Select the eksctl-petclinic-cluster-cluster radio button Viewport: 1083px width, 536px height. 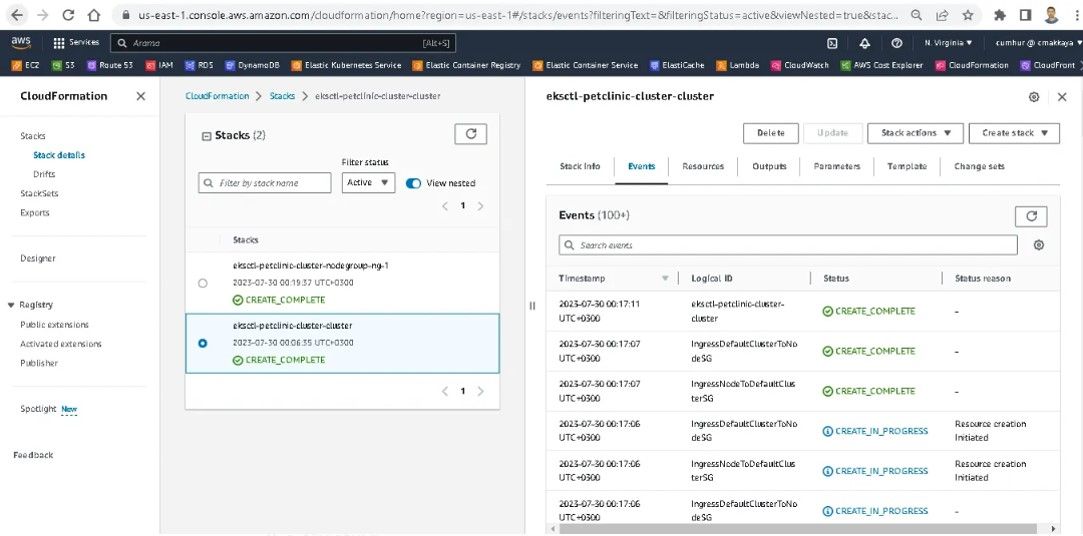pos(203,343)
